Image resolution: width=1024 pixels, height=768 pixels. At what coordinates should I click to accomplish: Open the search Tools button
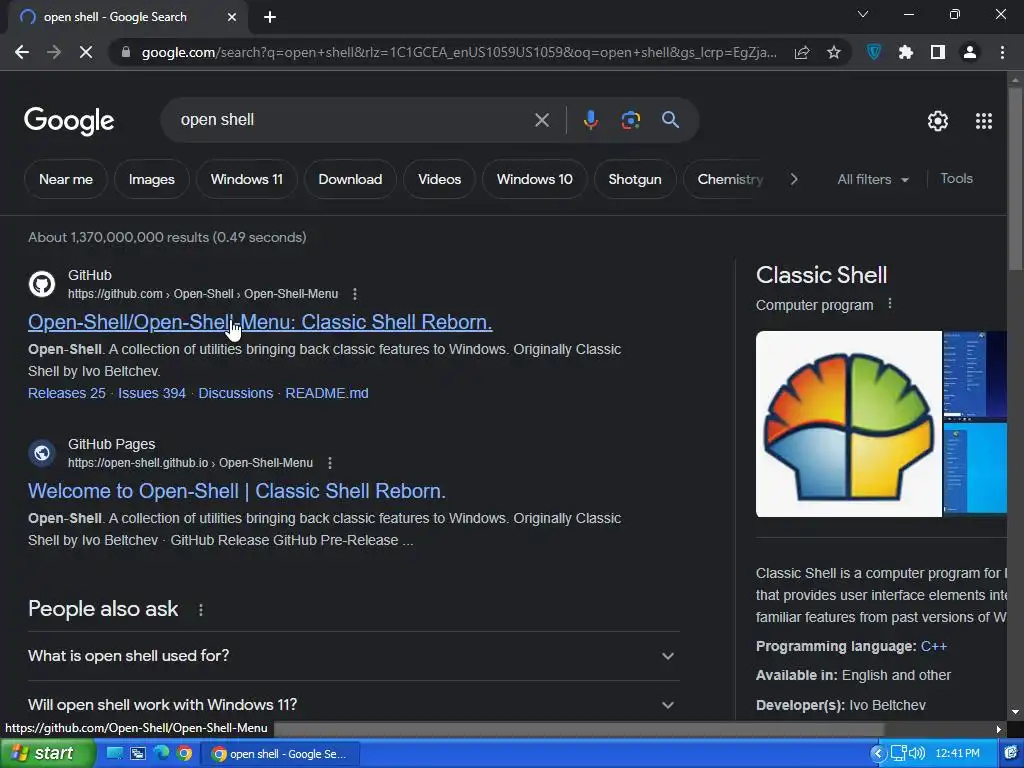pyautogui.click(x=956, y=178)
